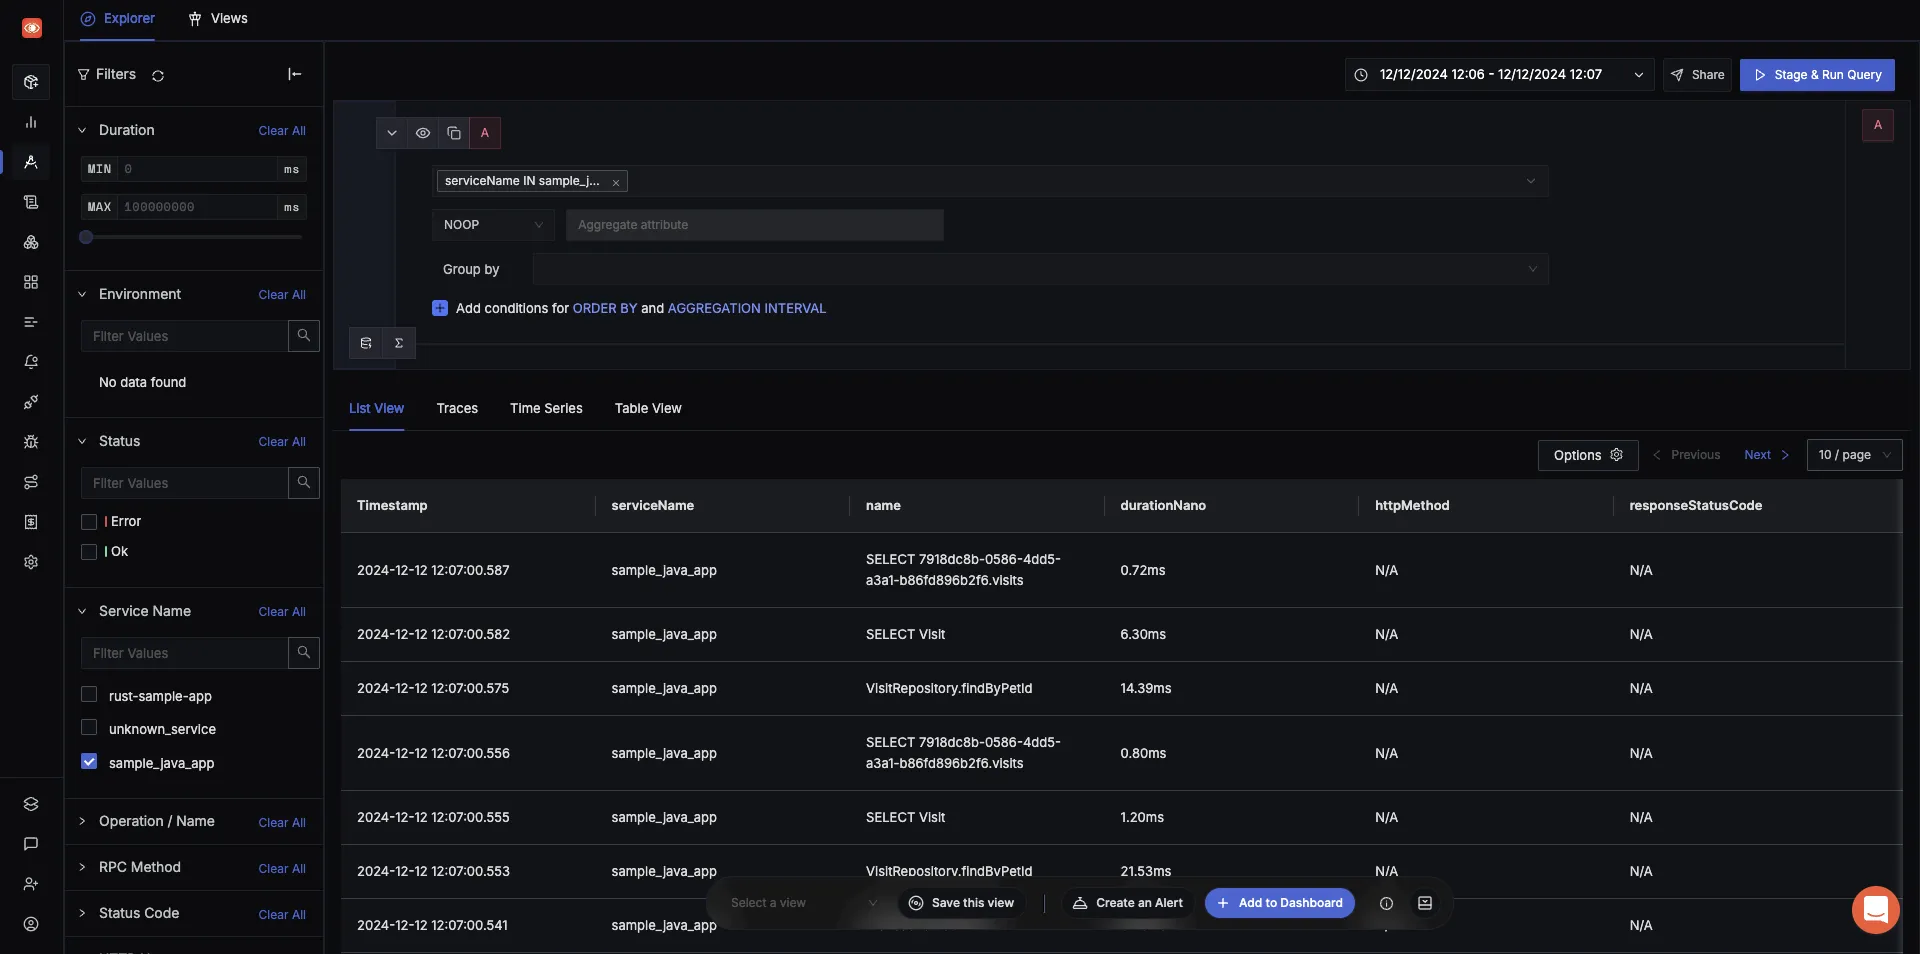Screen dimensions: 1920x954
Task: Open Exceptions bug icon in sidebar
Action: click(31, 442)
